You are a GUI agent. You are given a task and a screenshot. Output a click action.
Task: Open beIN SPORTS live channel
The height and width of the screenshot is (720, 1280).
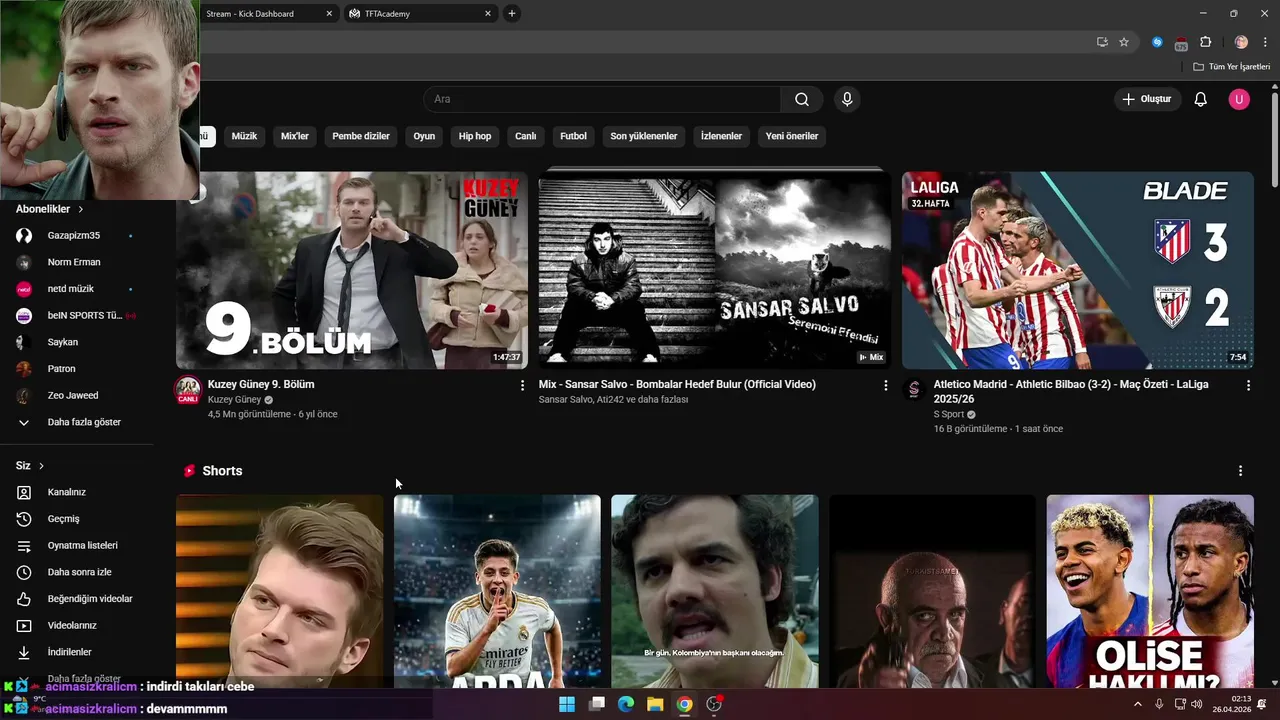(x=76, y=316)
